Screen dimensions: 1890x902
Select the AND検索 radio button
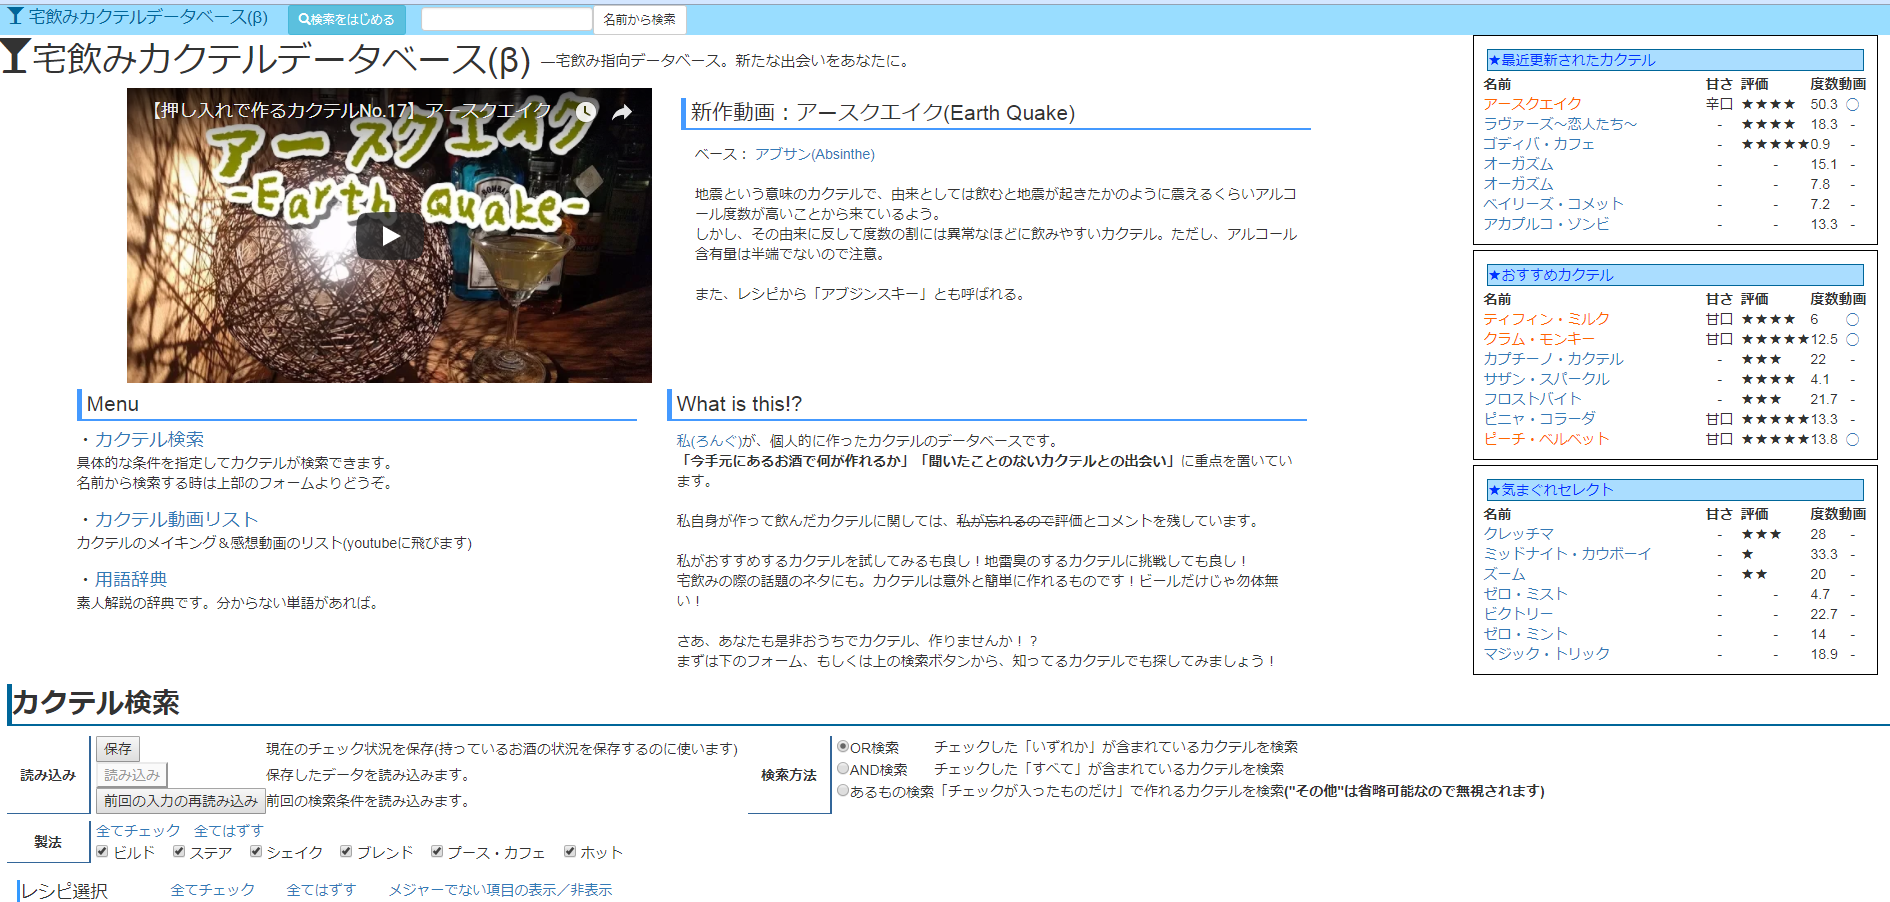pyautogui.click(x=843, y=769)
